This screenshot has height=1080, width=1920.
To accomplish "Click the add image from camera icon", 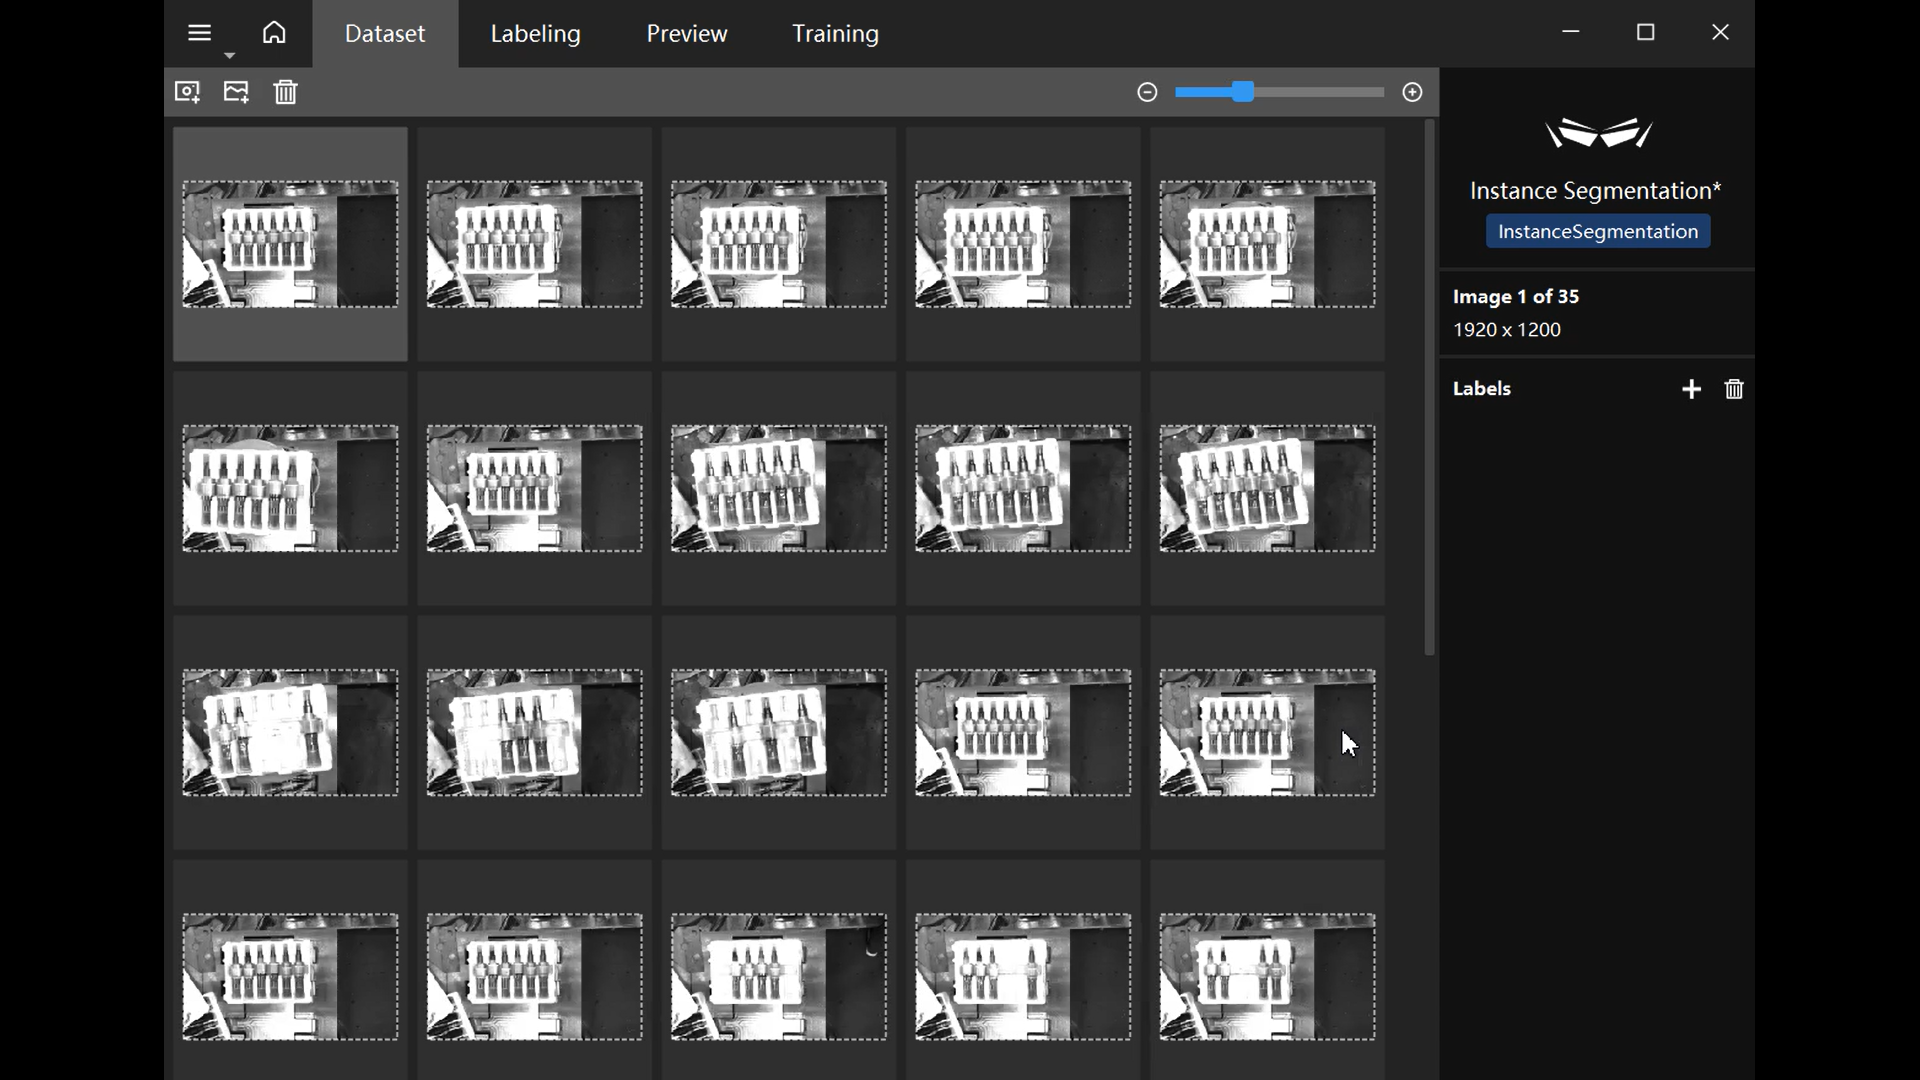I will tap(187, 93).
